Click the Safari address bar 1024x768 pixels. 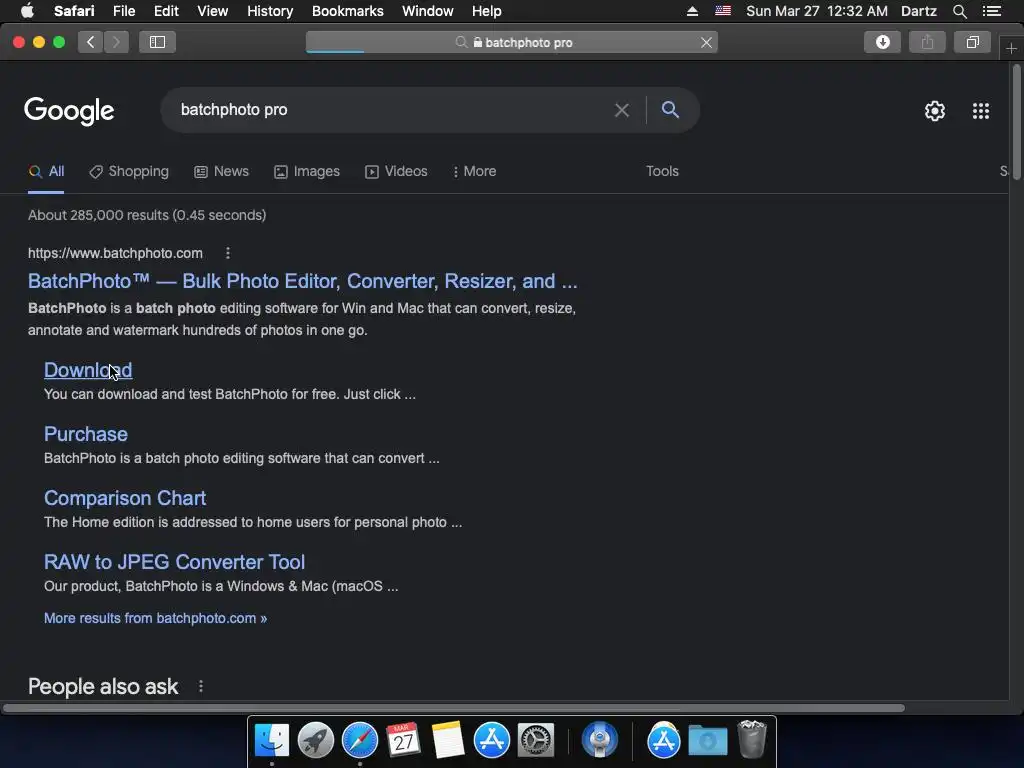(511, 42)
